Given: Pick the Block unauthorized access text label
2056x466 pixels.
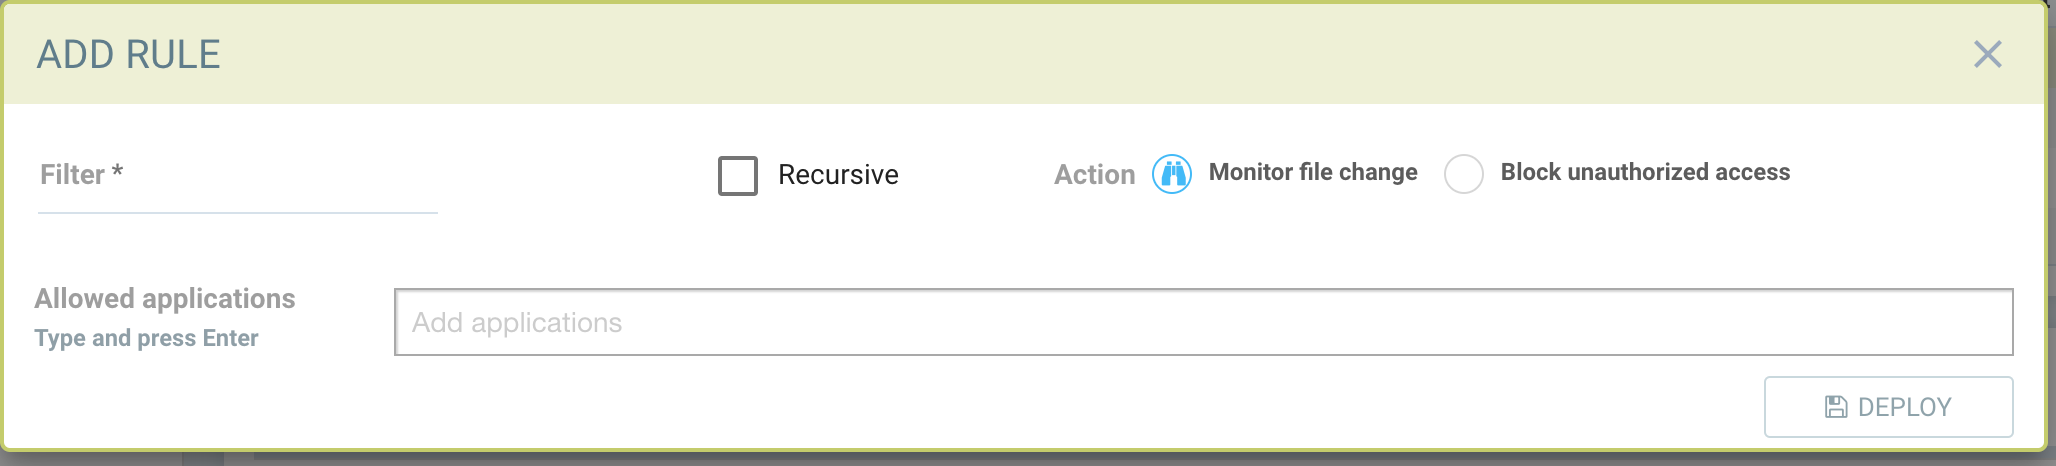Looking at the screenshot, I should point(1645,172).
